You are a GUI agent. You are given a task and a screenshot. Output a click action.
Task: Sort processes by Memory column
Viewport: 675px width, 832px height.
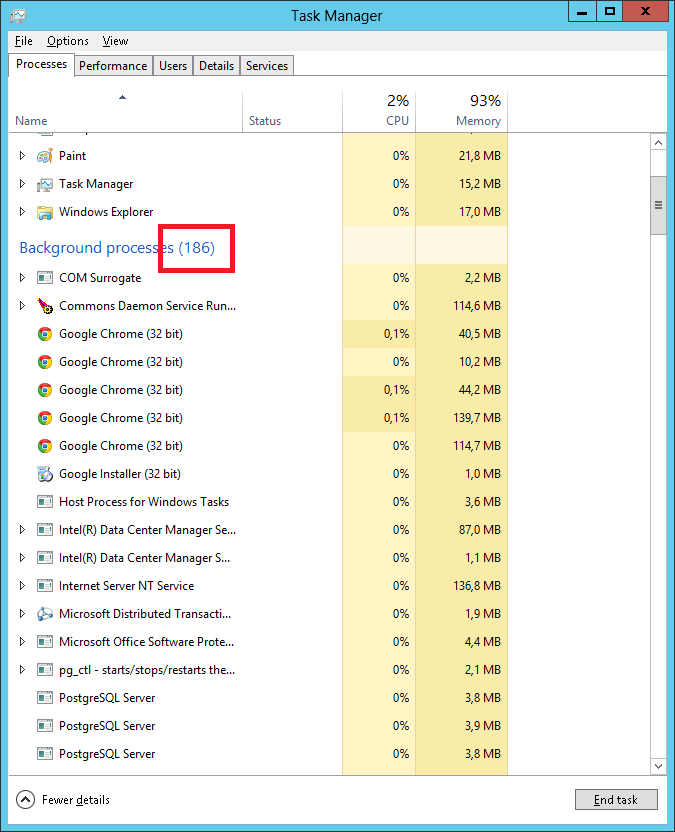(478, 121)
